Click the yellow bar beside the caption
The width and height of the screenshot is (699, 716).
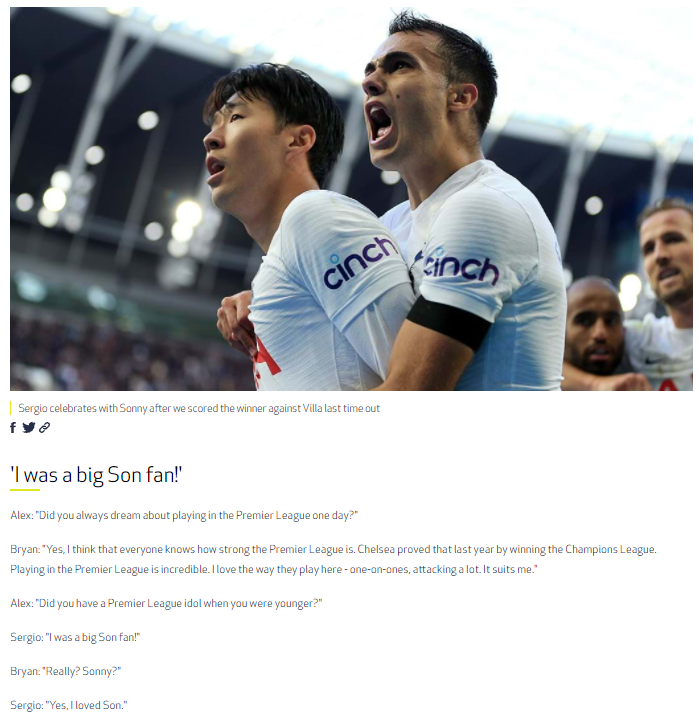(x=11, y=408)
